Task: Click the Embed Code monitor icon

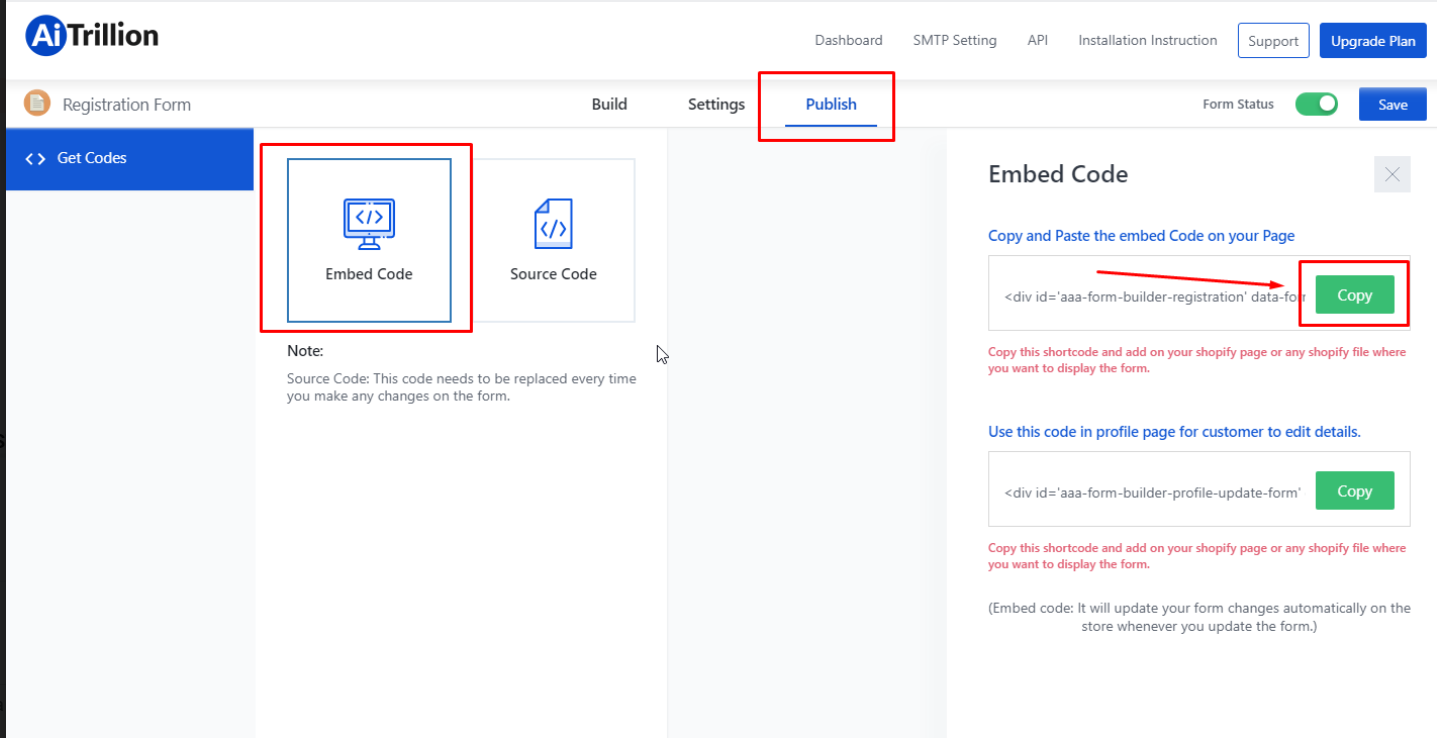Action: pos(369,223)
